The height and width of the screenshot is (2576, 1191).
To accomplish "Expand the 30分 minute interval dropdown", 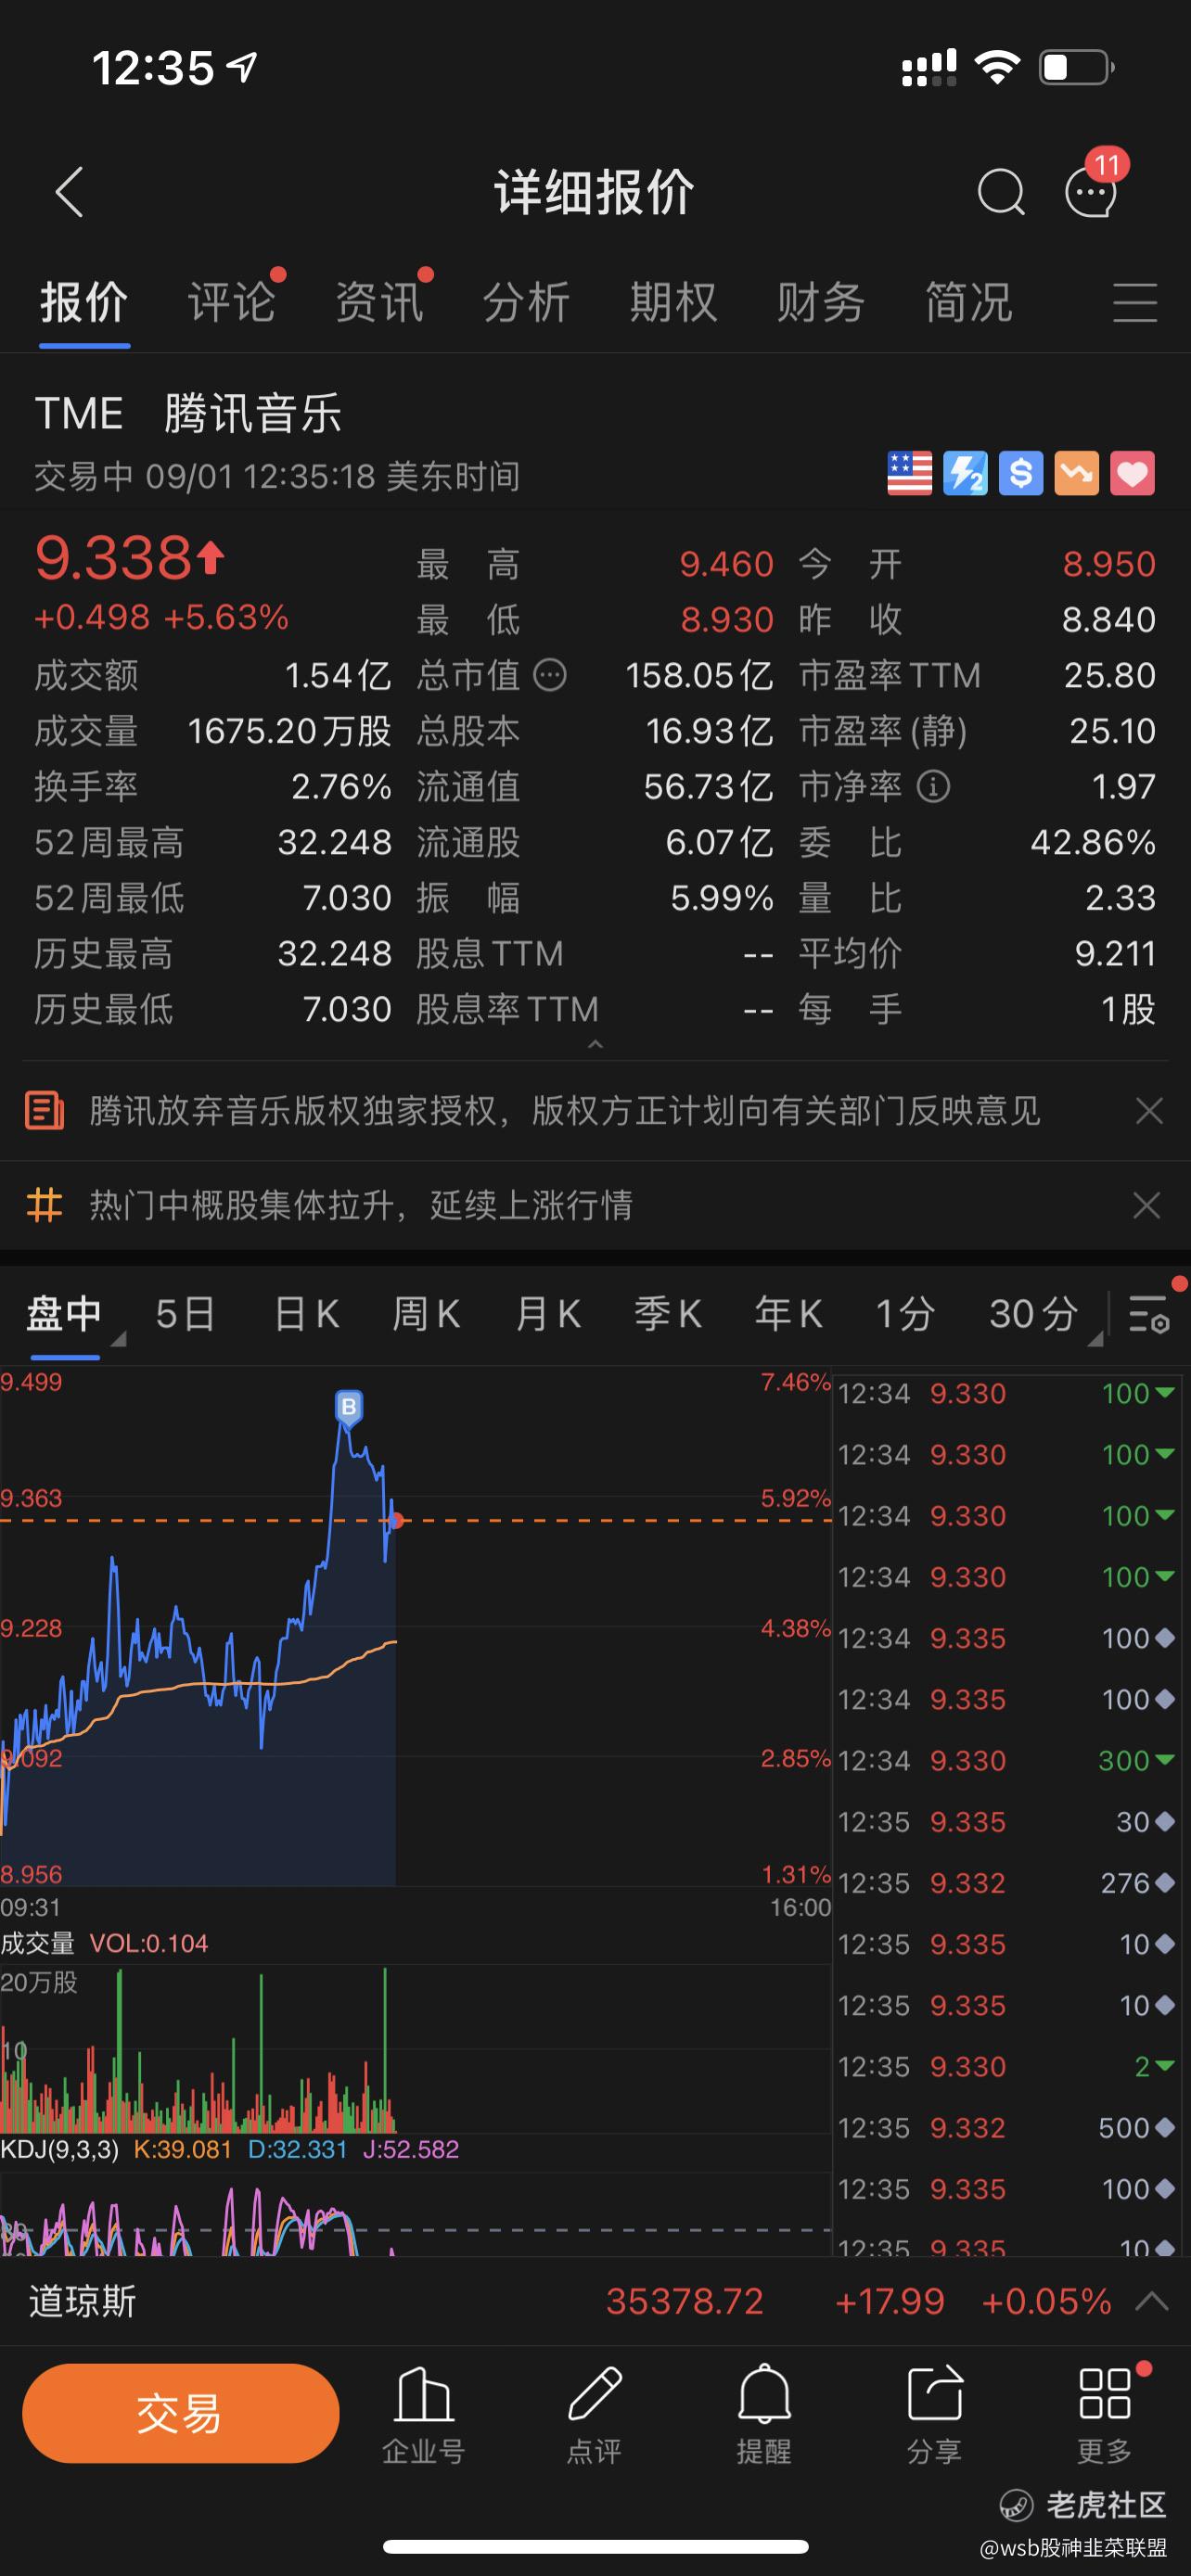I will (x=1045, y=1314).
